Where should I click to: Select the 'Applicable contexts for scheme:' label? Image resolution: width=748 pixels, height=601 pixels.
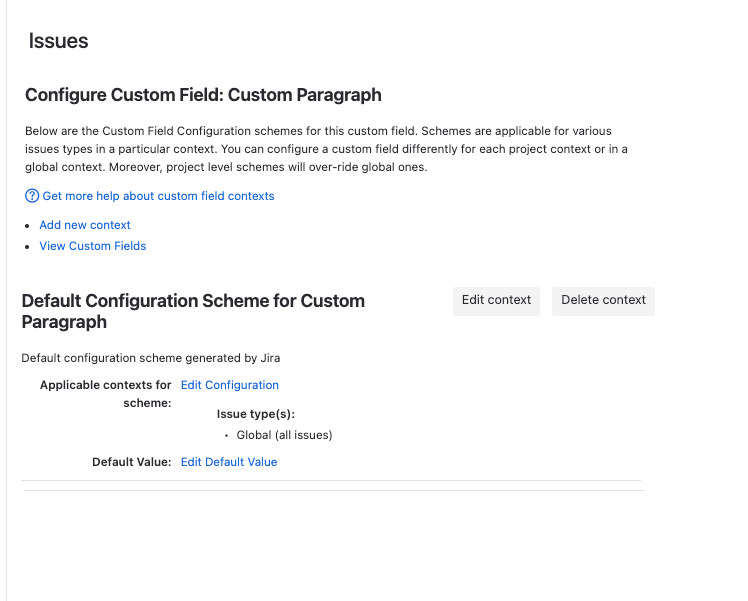105,394
